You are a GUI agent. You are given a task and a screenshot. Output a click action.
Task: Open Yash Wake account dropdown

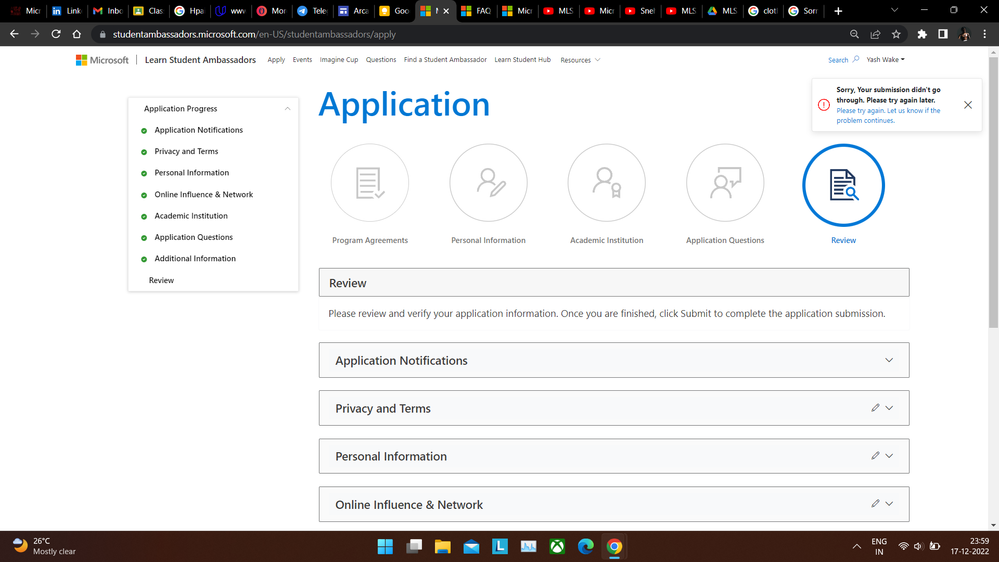886,59
